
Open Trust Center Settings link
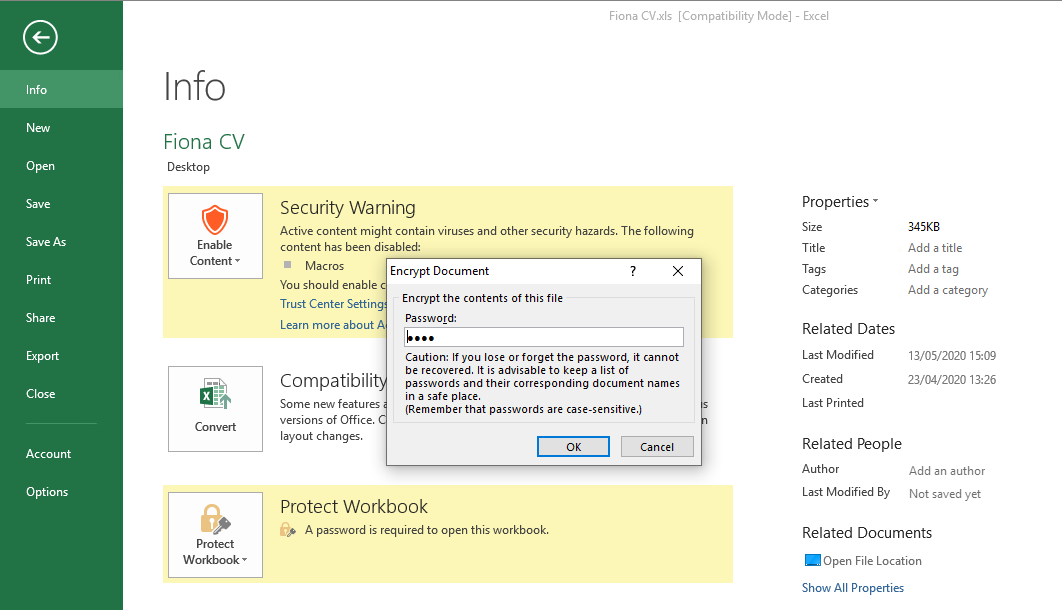(x=333, y=304)
